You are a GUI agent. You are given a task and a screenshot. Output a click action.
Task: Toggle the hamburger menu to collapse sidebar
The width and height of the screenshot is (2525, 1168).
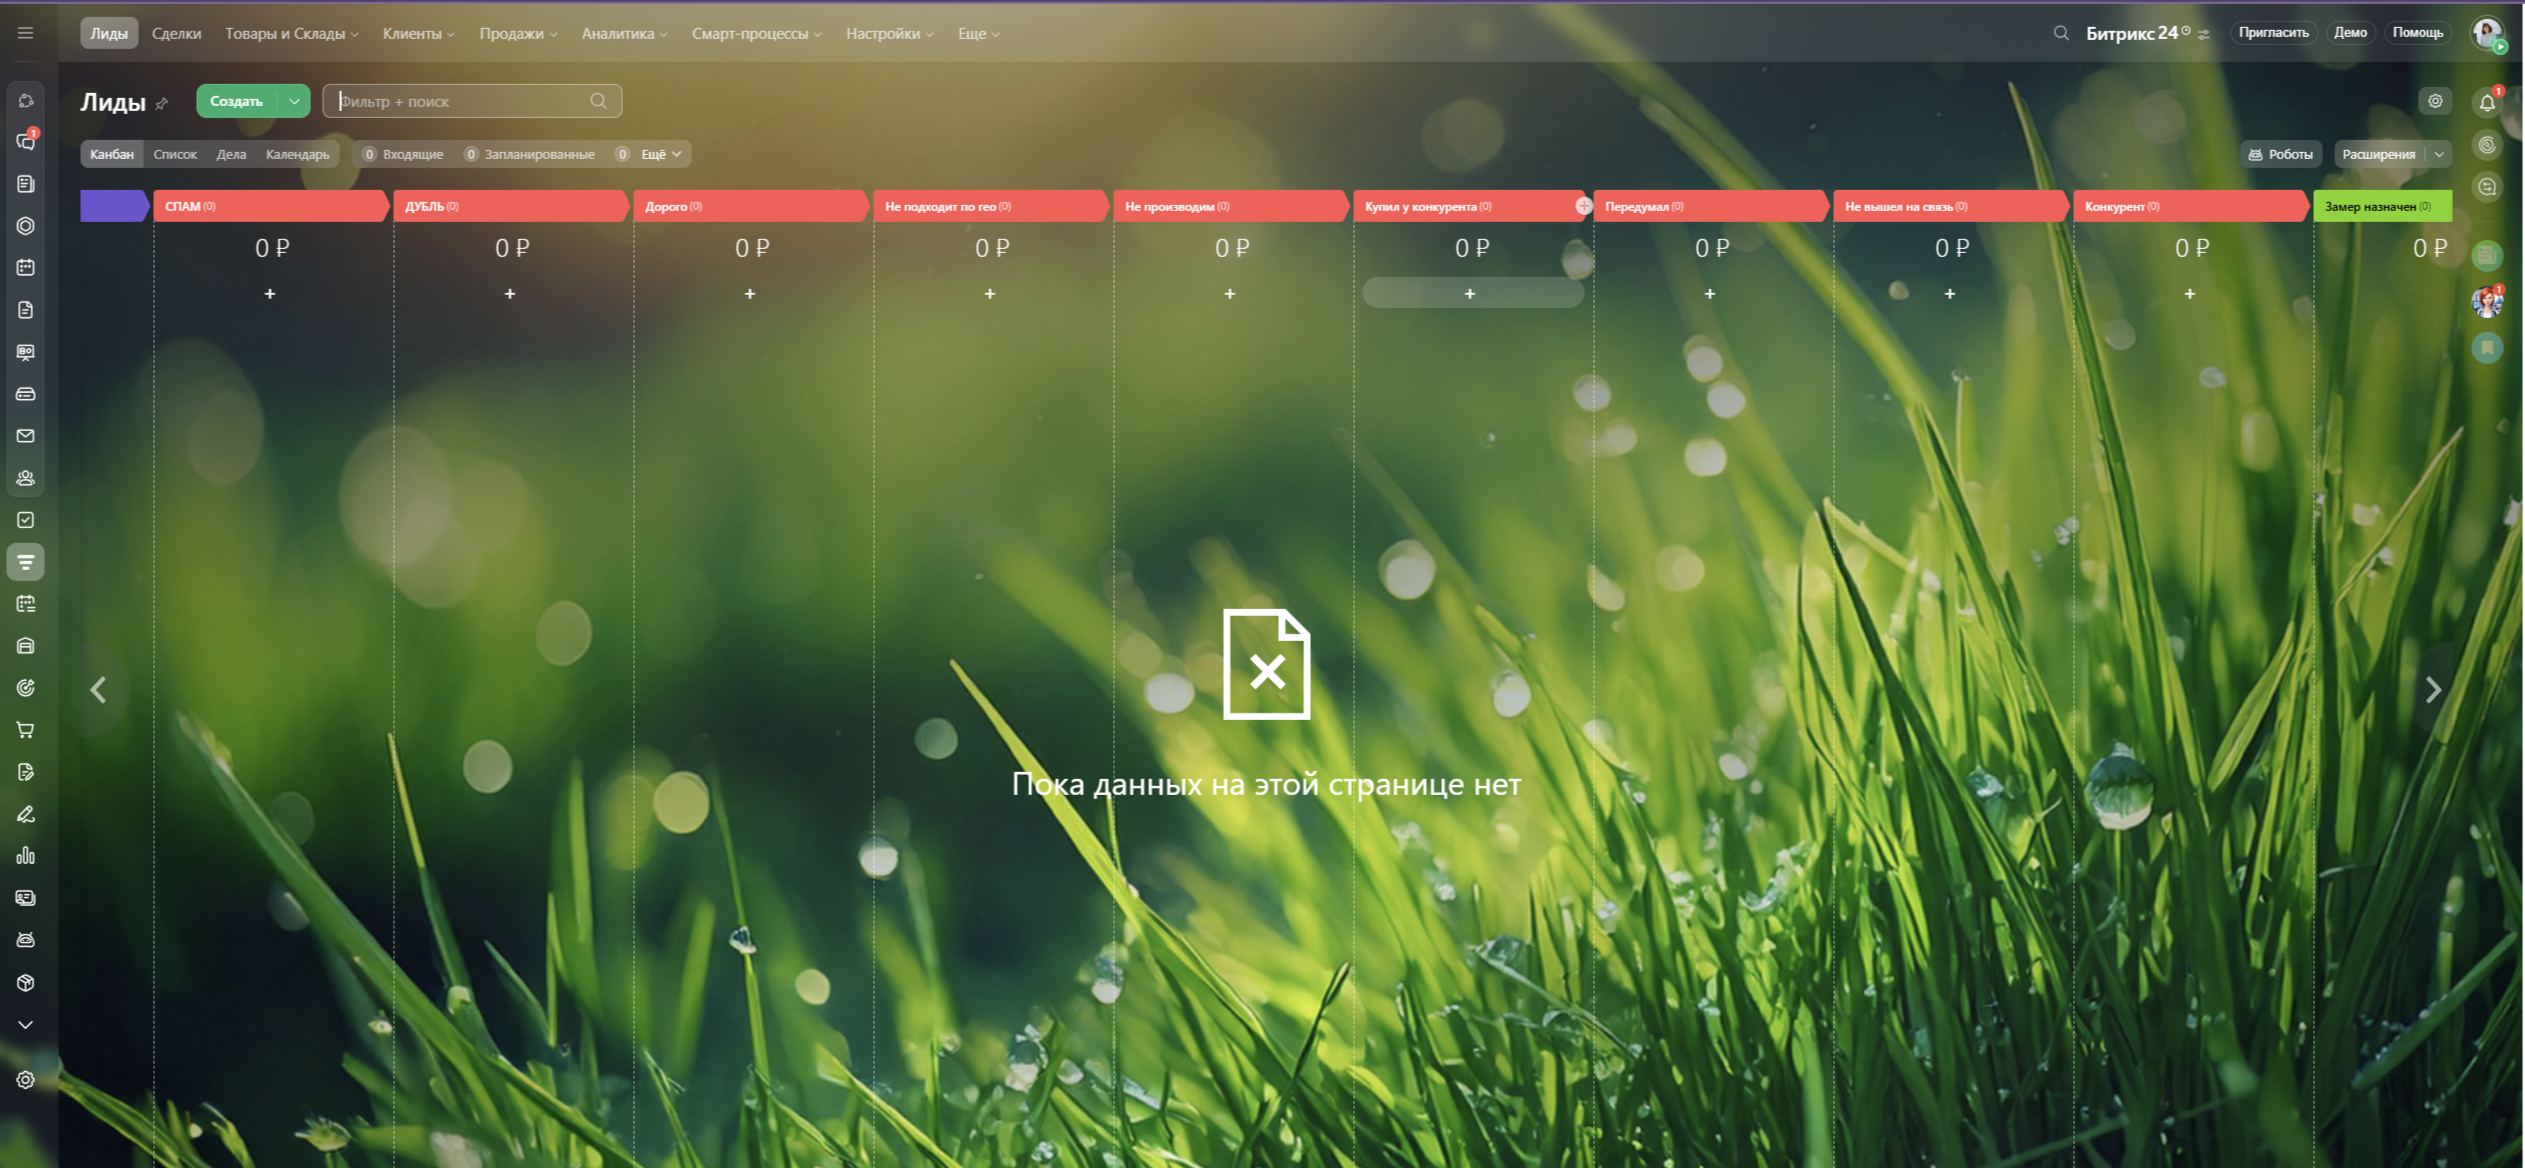26,33
